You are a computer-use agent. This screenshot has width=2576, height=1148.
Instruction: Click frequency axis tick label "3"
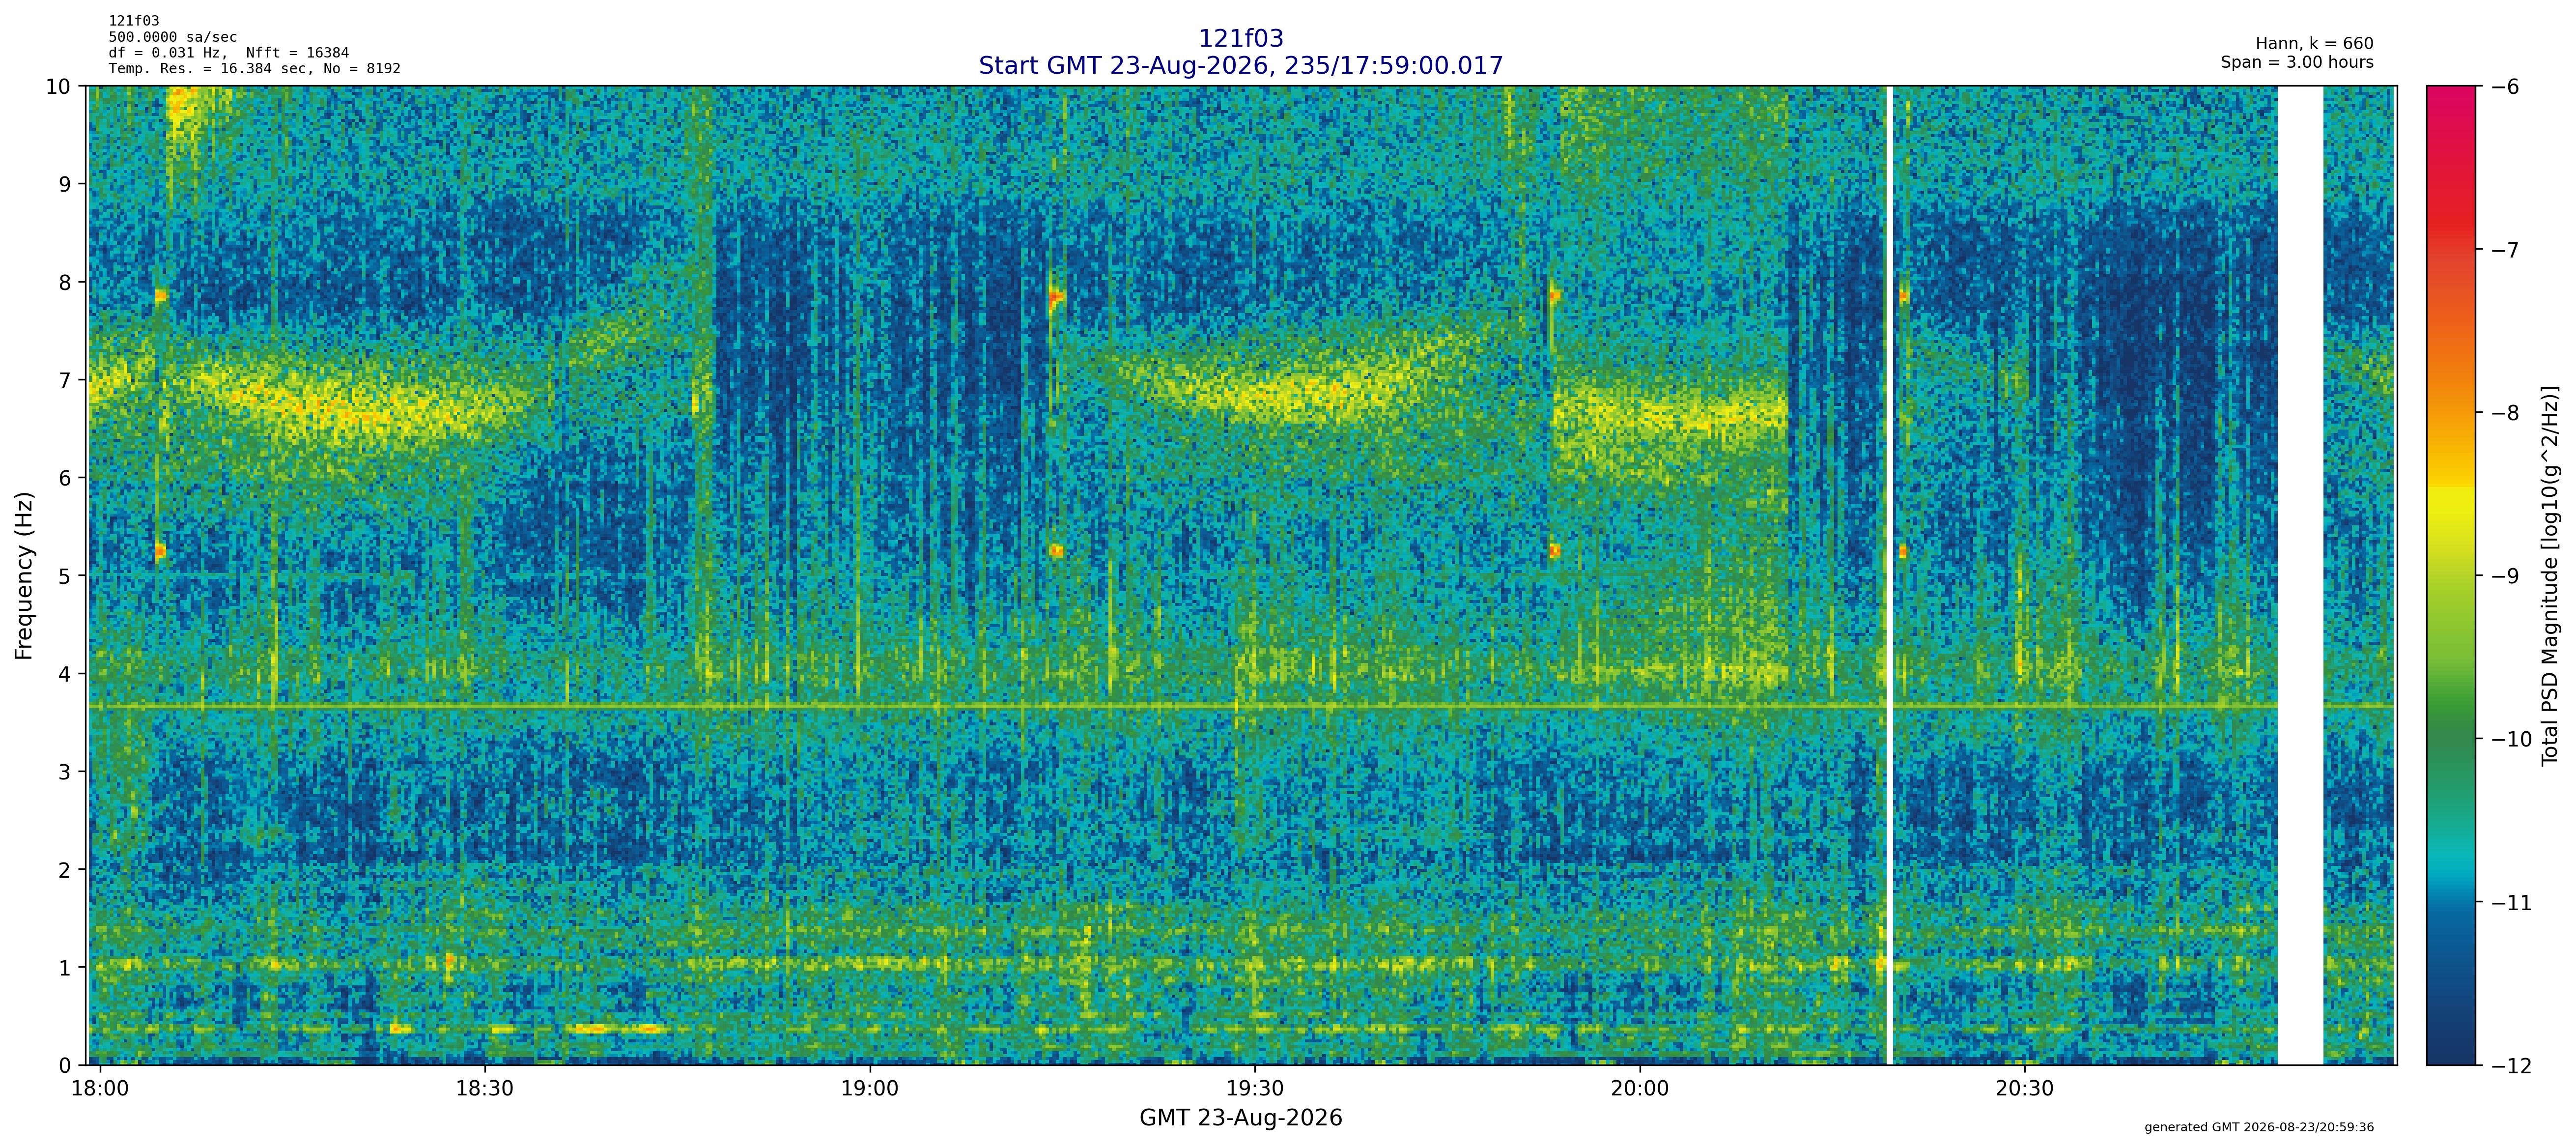click(65, 772)
